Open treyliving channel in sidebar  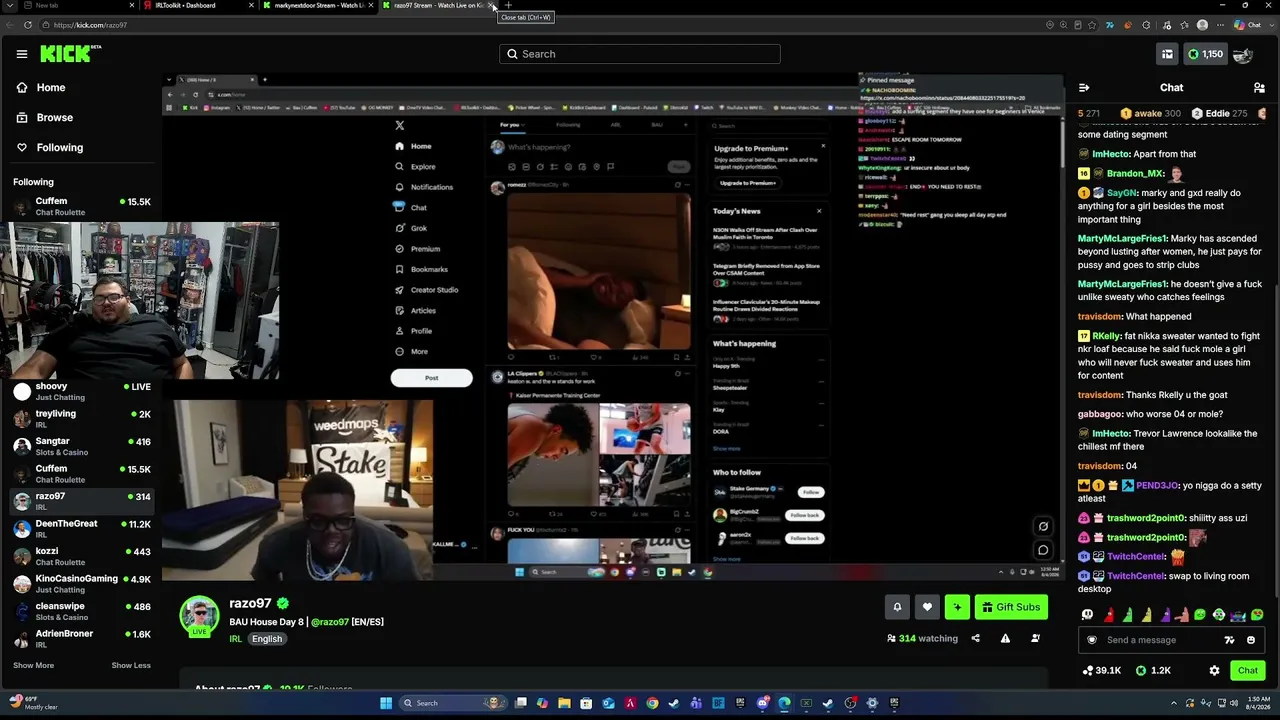point(82,419)
